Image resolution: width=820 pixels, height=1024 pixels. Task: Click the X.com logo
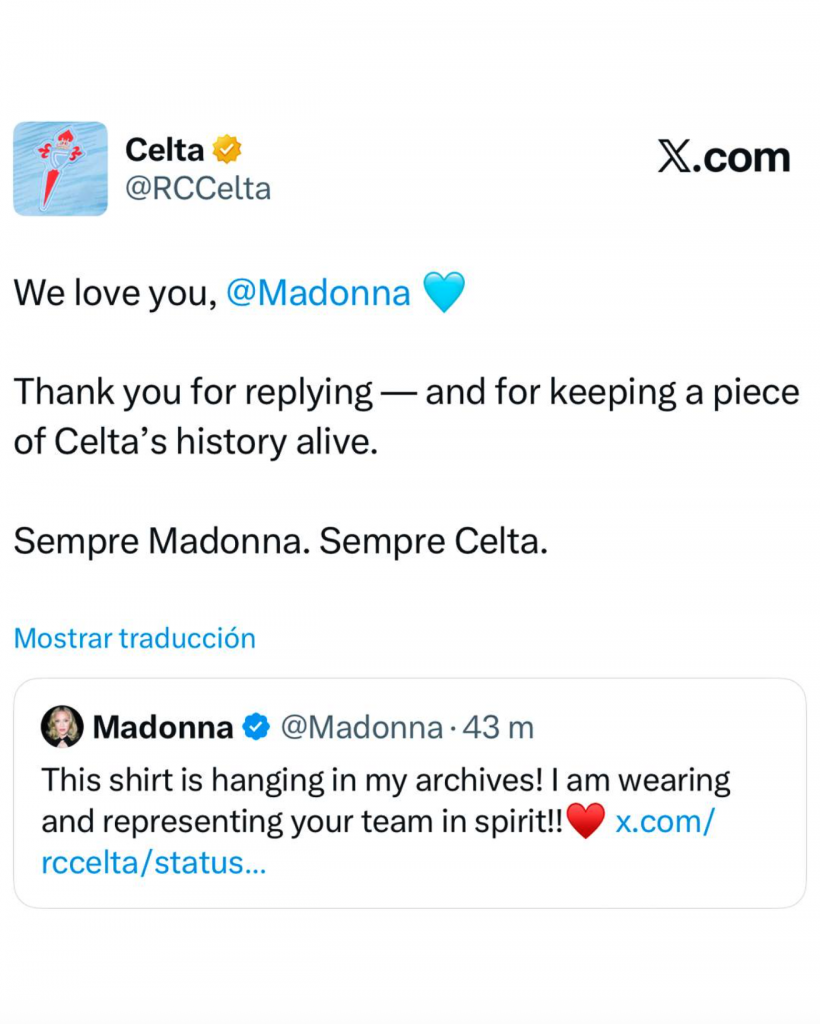(x=724, y=158)
